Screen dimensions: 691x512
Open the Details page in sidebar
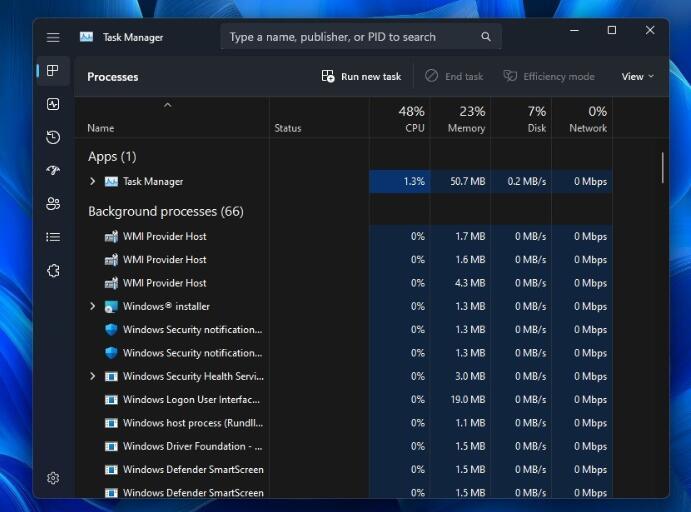coord(53,237)
